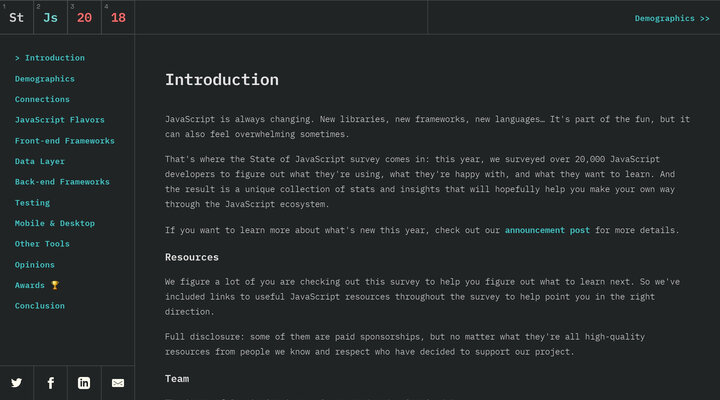720x400 pixels.
Task: Go to next page Demographics >>
Action: pyautogui.click(x=672, y=18)
